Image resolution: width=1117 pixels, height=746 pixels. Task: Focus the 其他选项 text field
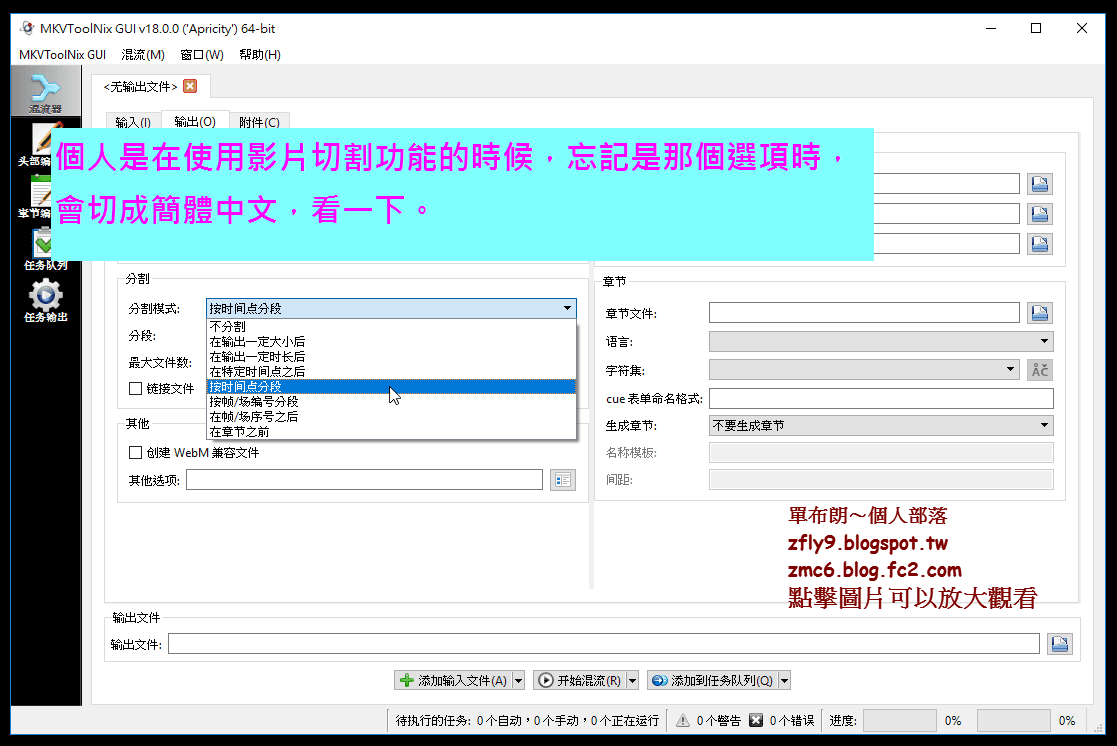(x=365, y=480)
